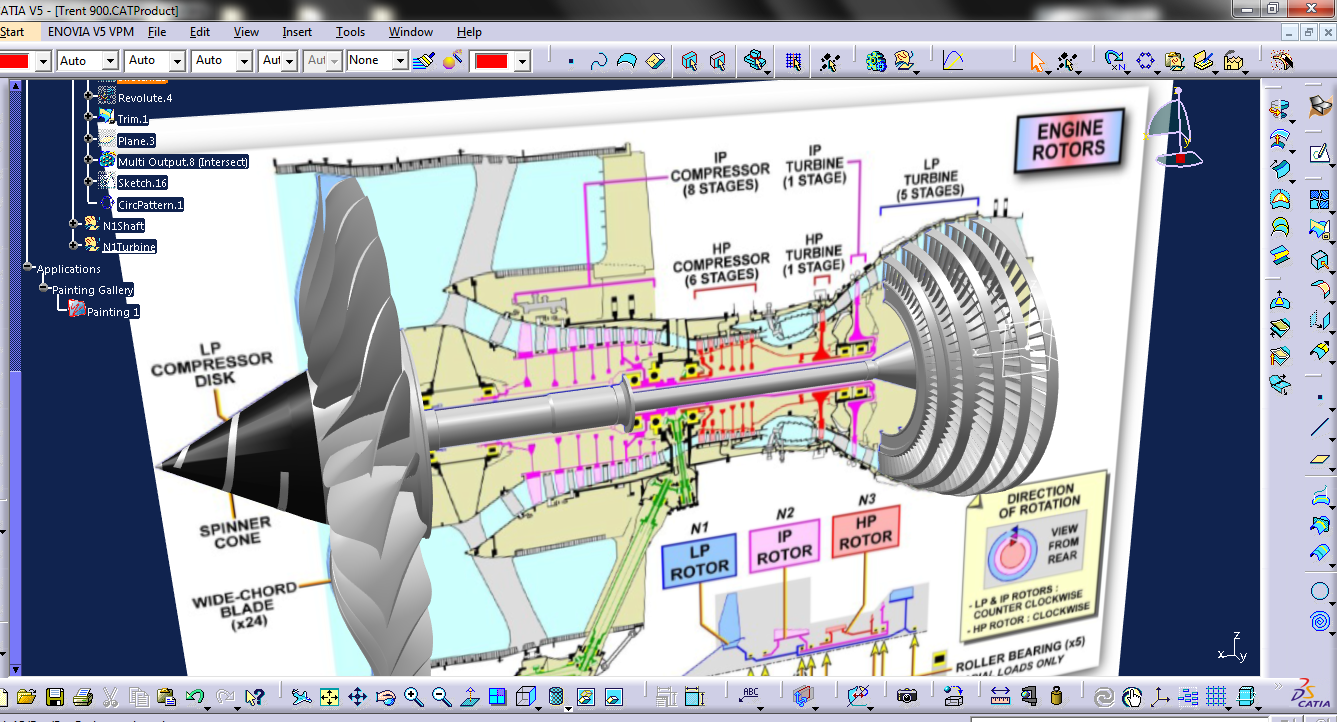This screenshot has height=722, width=1337.
Task: Select Trim.1 in the tree
Action: coord(133,119)
